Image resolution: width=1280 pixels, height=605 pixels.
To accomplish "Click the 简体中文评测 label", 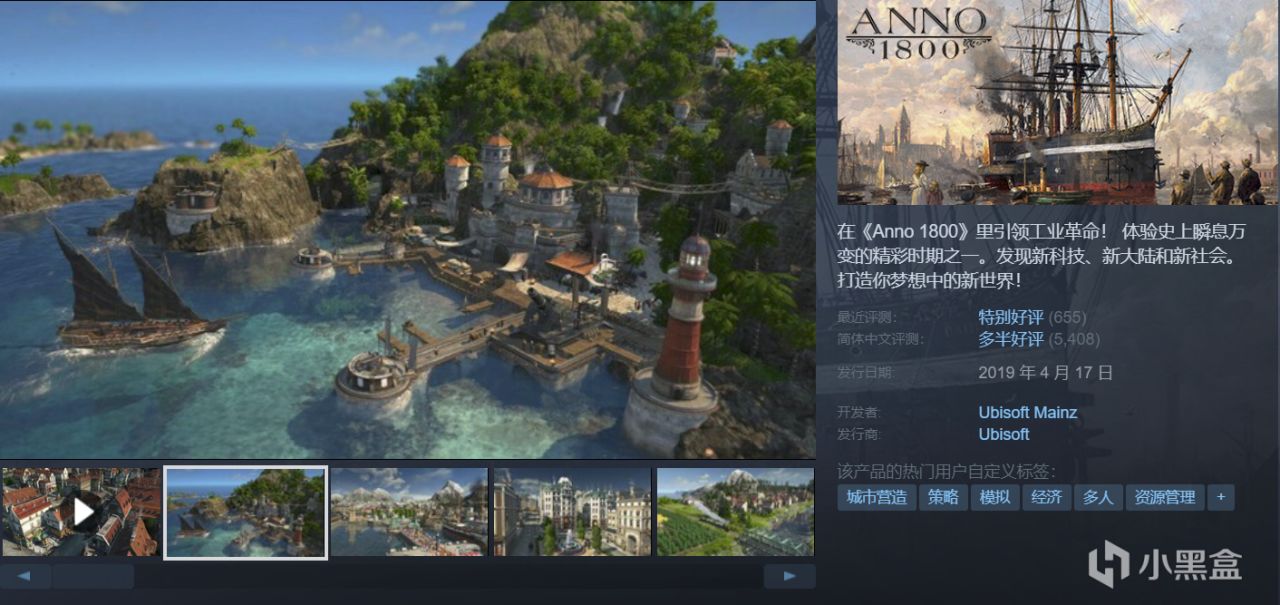I will [880, 339].
